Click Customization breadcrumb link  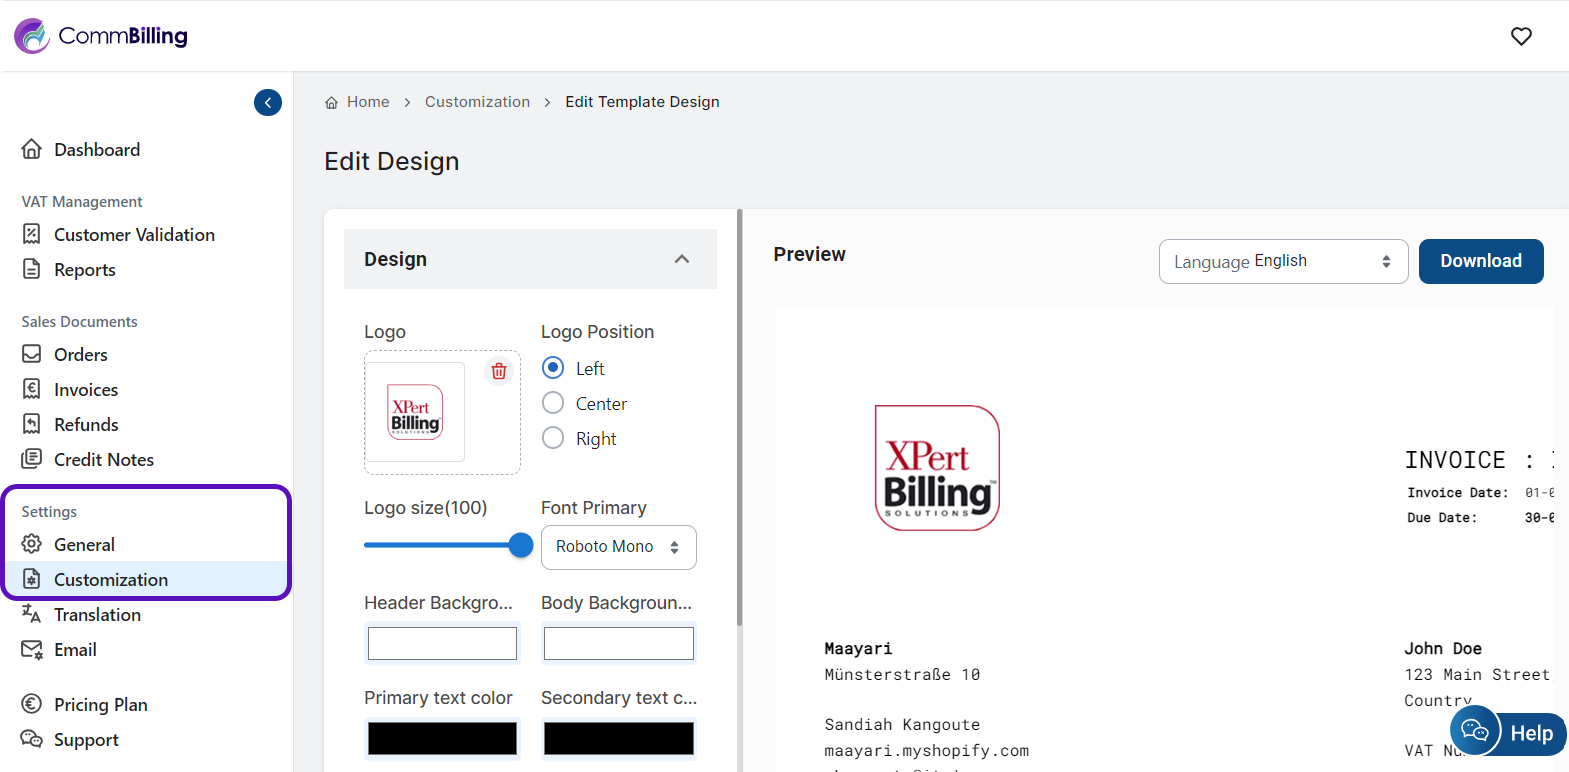[x=477, y=102]
